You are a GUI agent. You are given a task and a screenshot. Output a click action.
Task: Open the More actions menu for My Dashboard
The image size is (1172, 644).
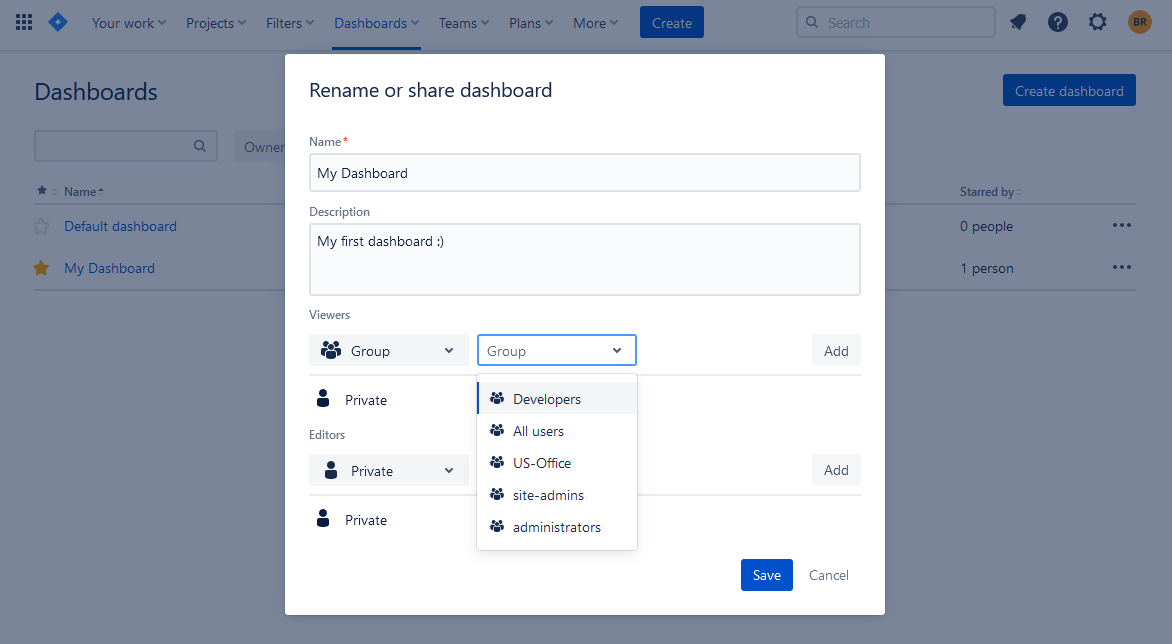tap(1122, 267)
